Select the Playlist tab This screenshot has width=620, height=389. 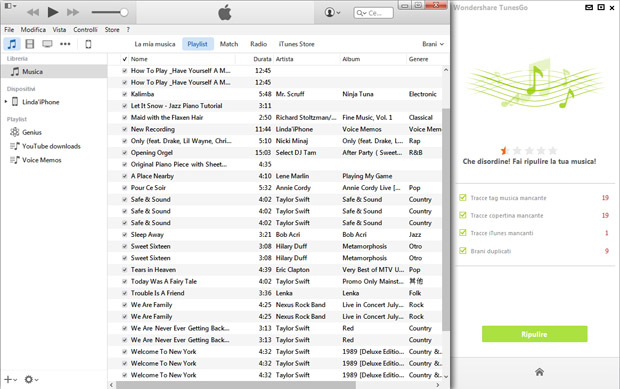(198, 44)
